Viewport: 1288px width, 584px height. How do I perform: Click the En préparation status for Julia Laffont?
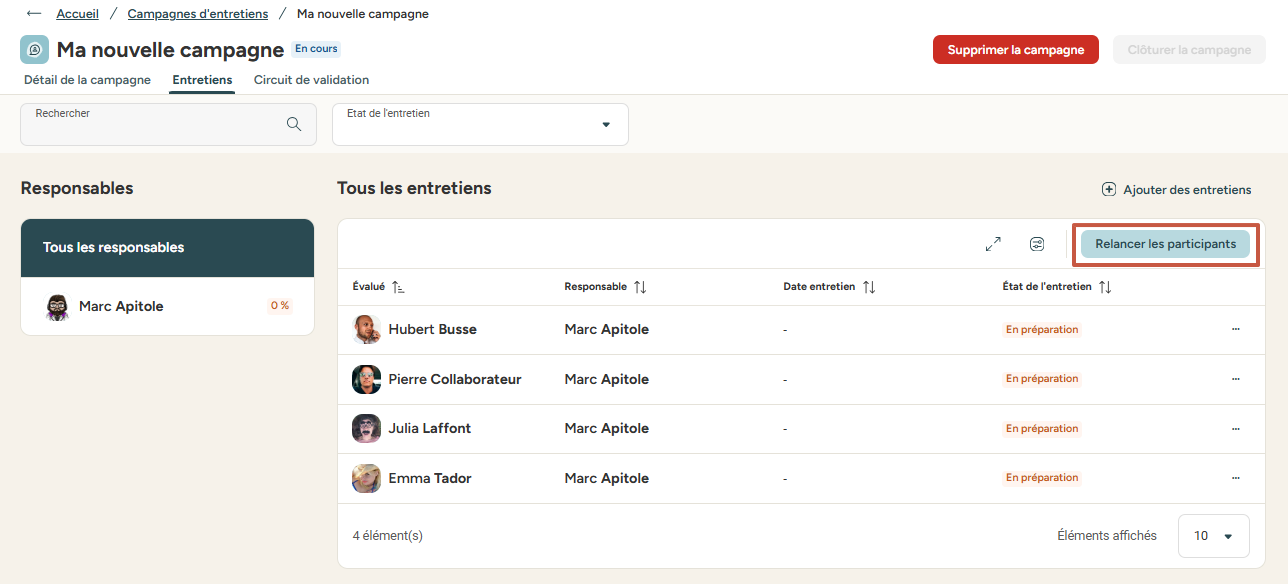pyautogui.click(x=1042, y=428)
